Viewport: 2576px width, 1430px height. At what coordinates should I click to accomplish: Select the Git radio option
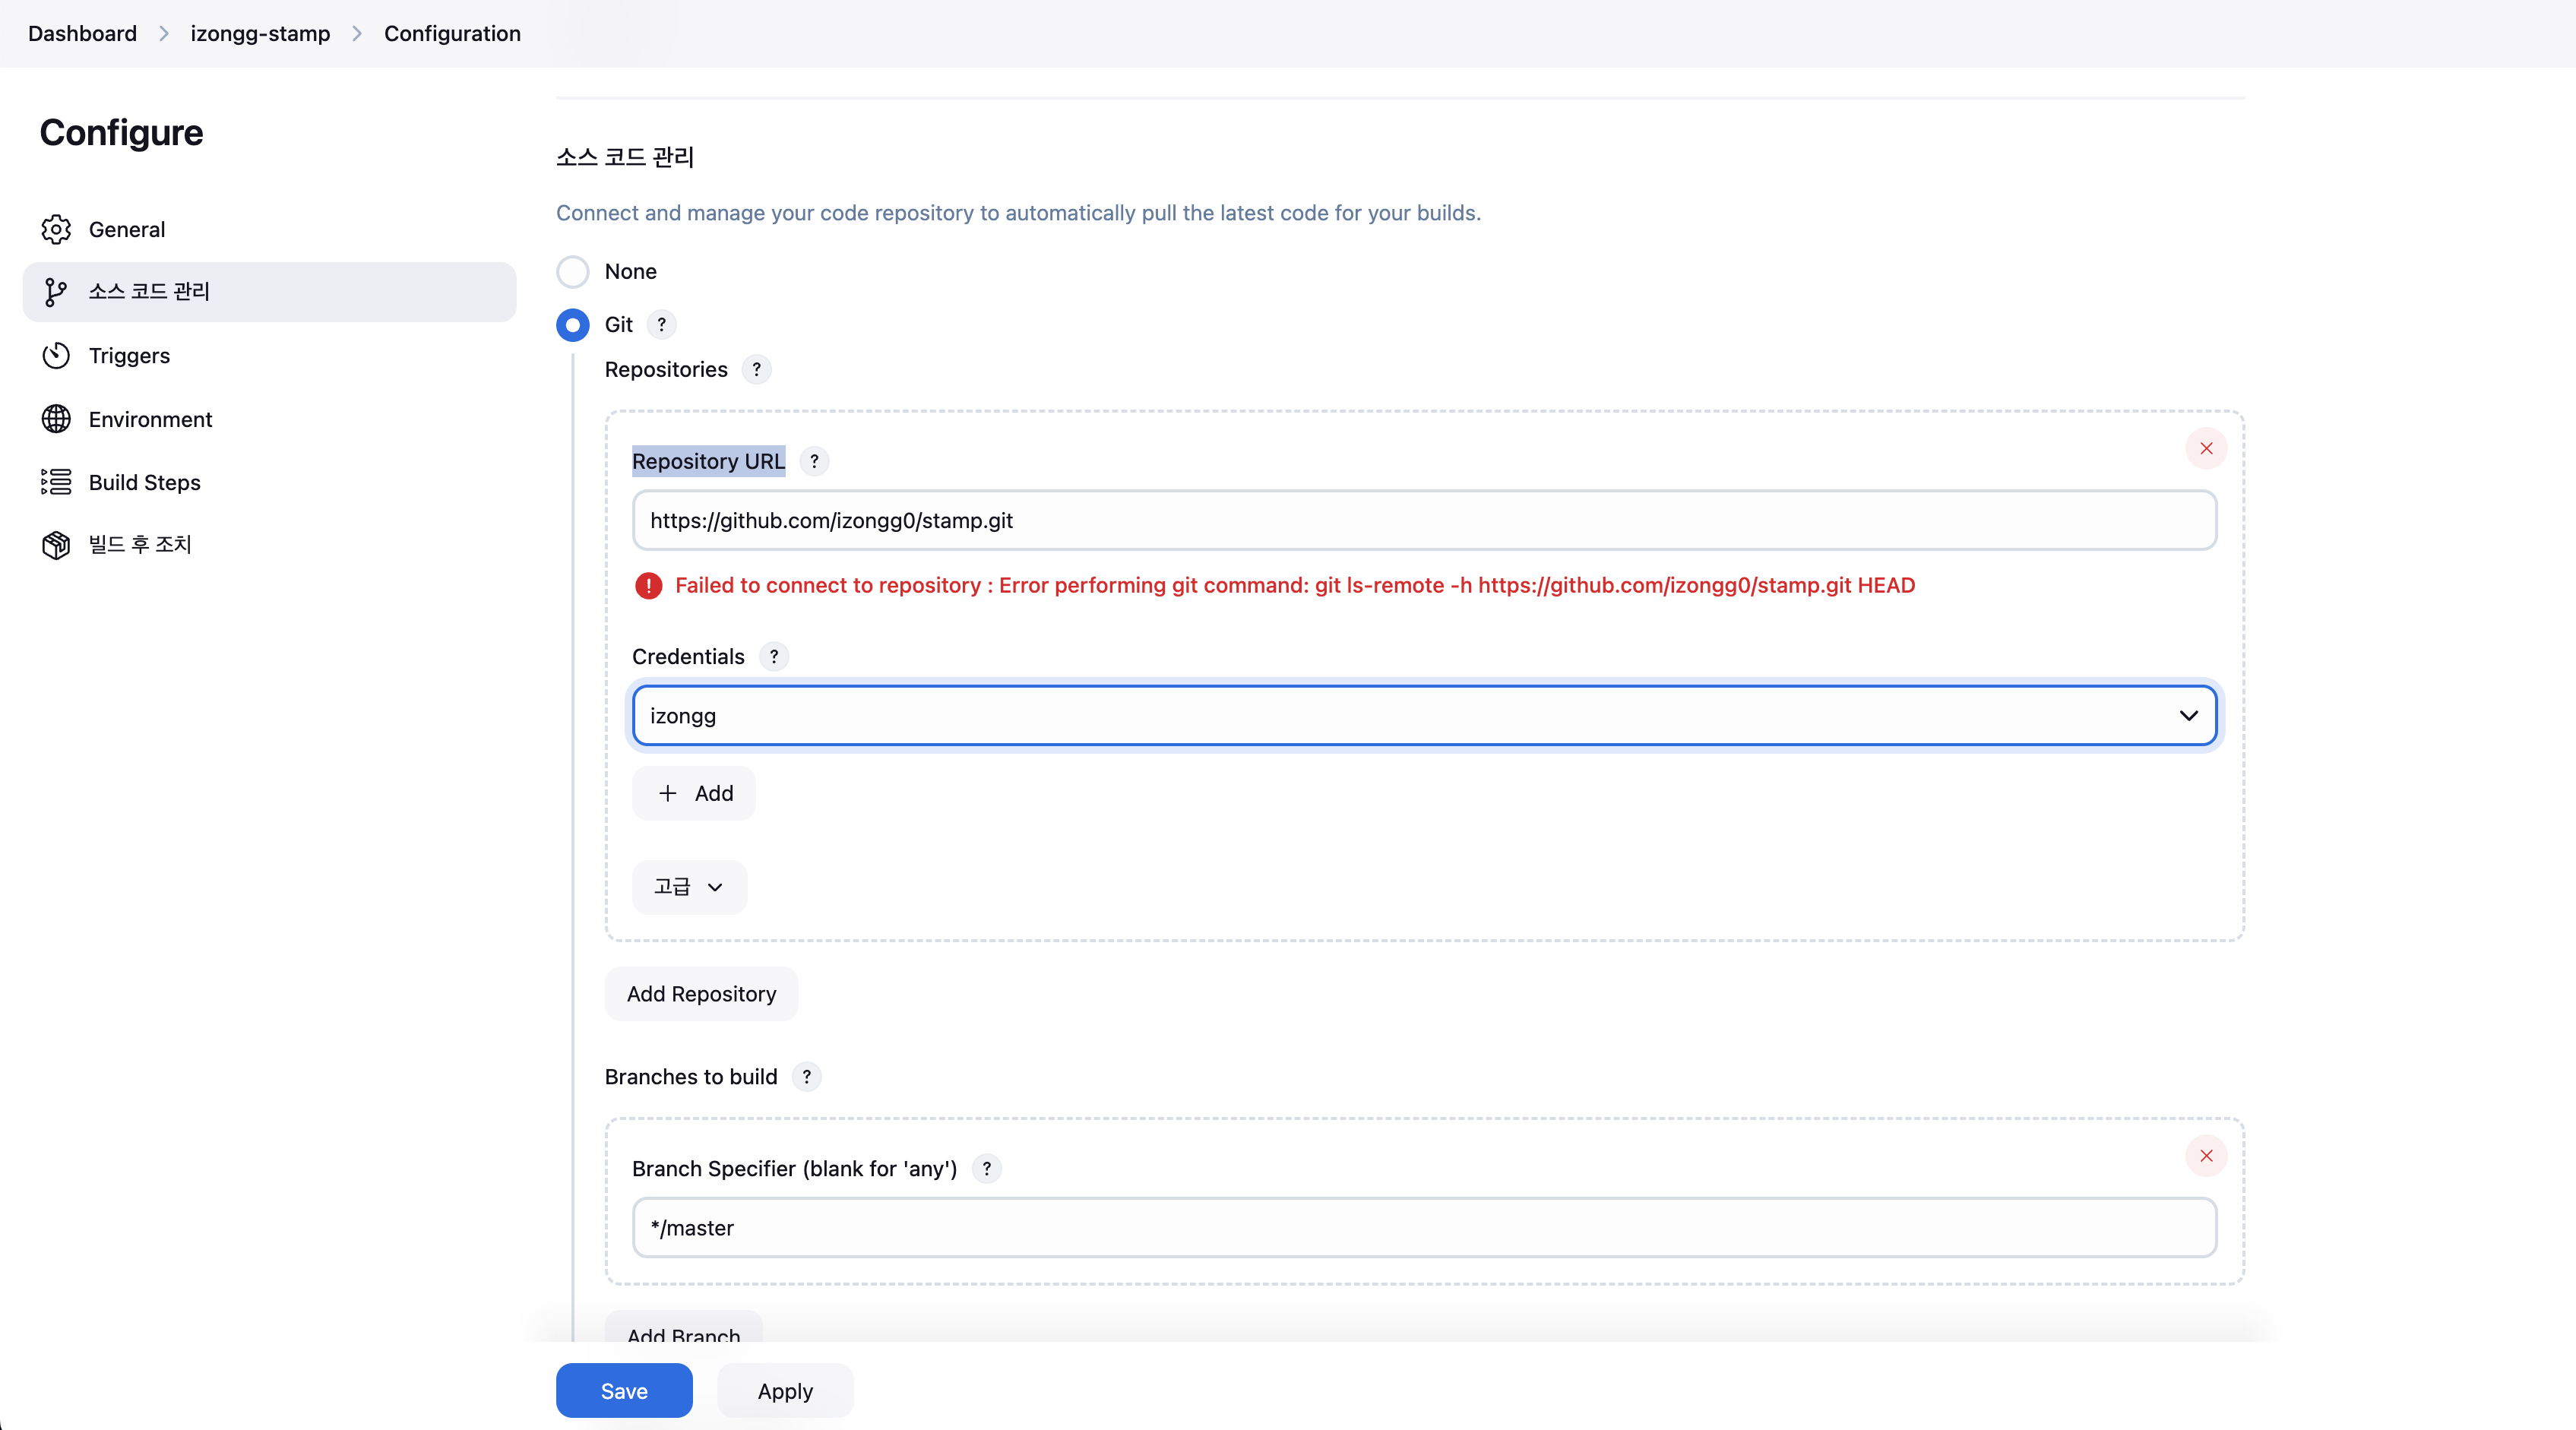[572, 325]
